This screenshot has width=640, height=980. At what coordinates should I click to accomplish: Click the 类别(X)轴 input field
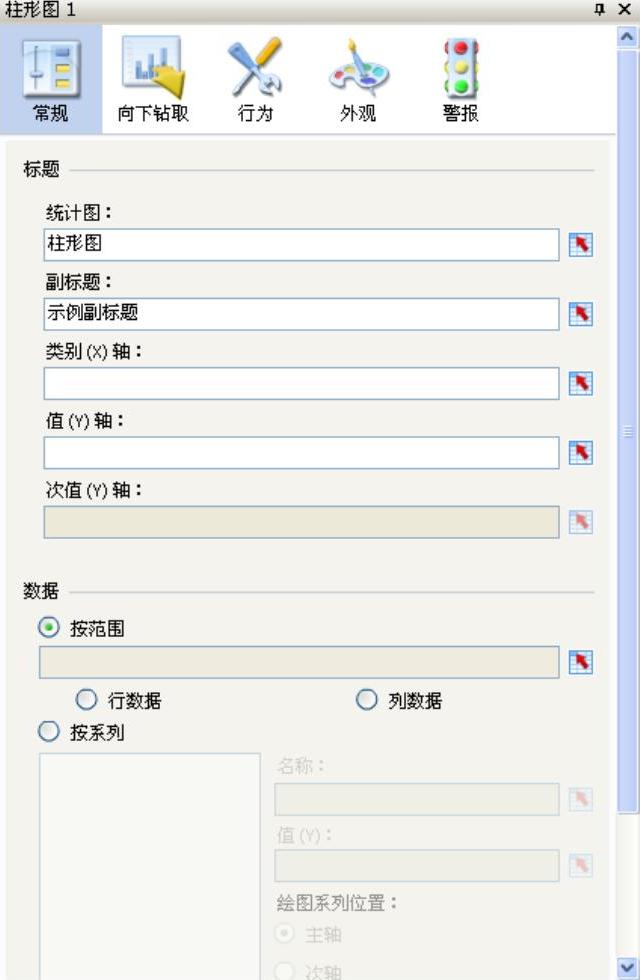pyautogui.click(x=301, y=383)
